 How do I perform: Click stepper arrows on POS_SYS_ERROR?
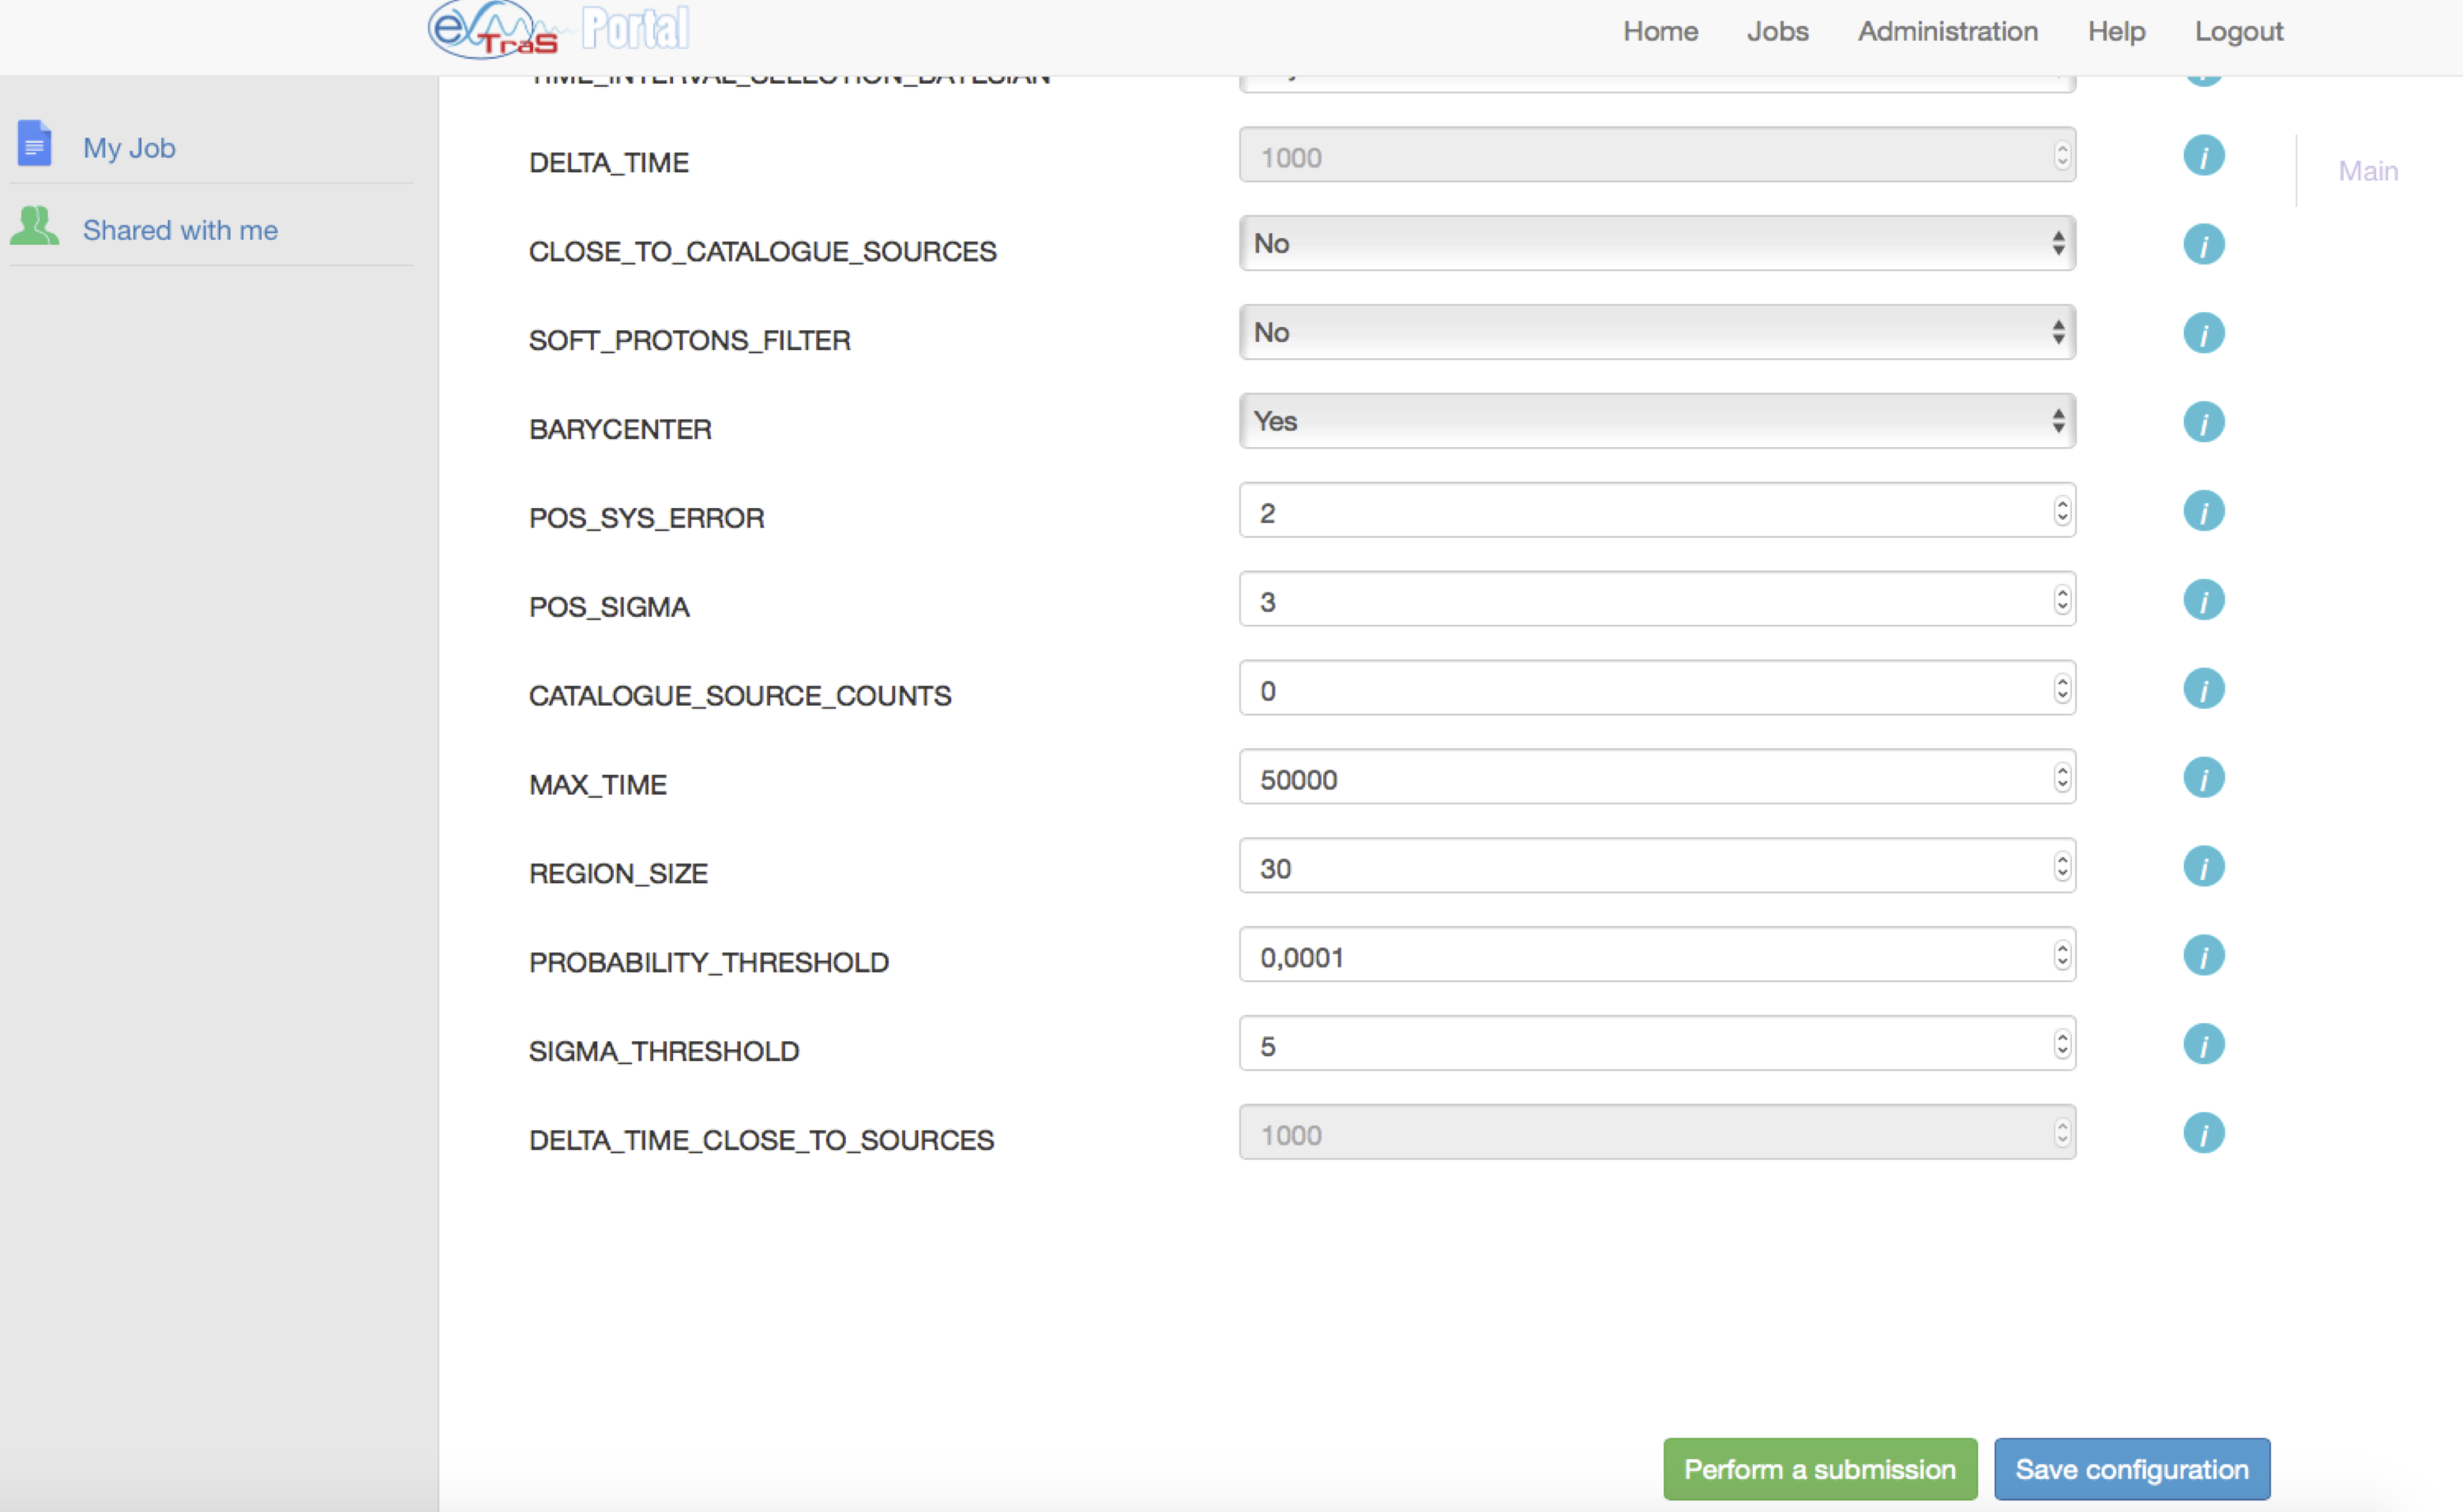click(2061, 511)
